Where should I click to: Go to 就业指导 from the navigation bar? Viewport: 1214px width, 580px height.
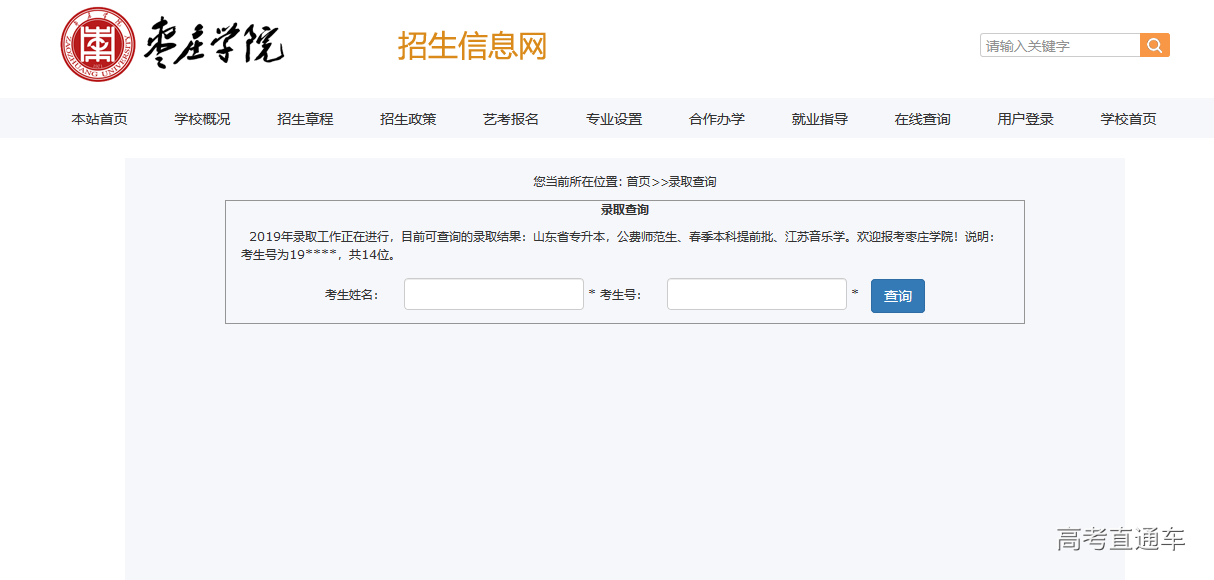[x=819, y=118]
